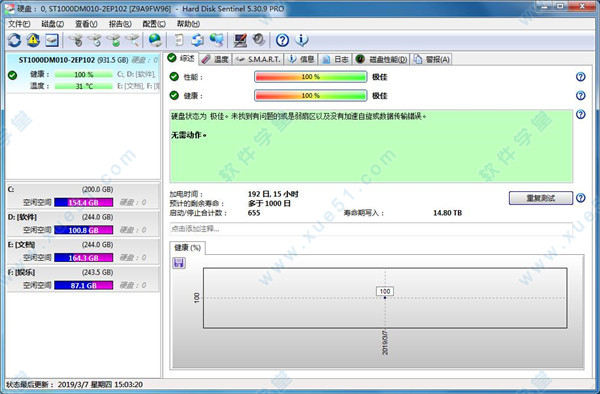Select disk ST1000DM010-2EP102 in the list
The height and width of the screenshot is (394, 600).
point(83,73)
